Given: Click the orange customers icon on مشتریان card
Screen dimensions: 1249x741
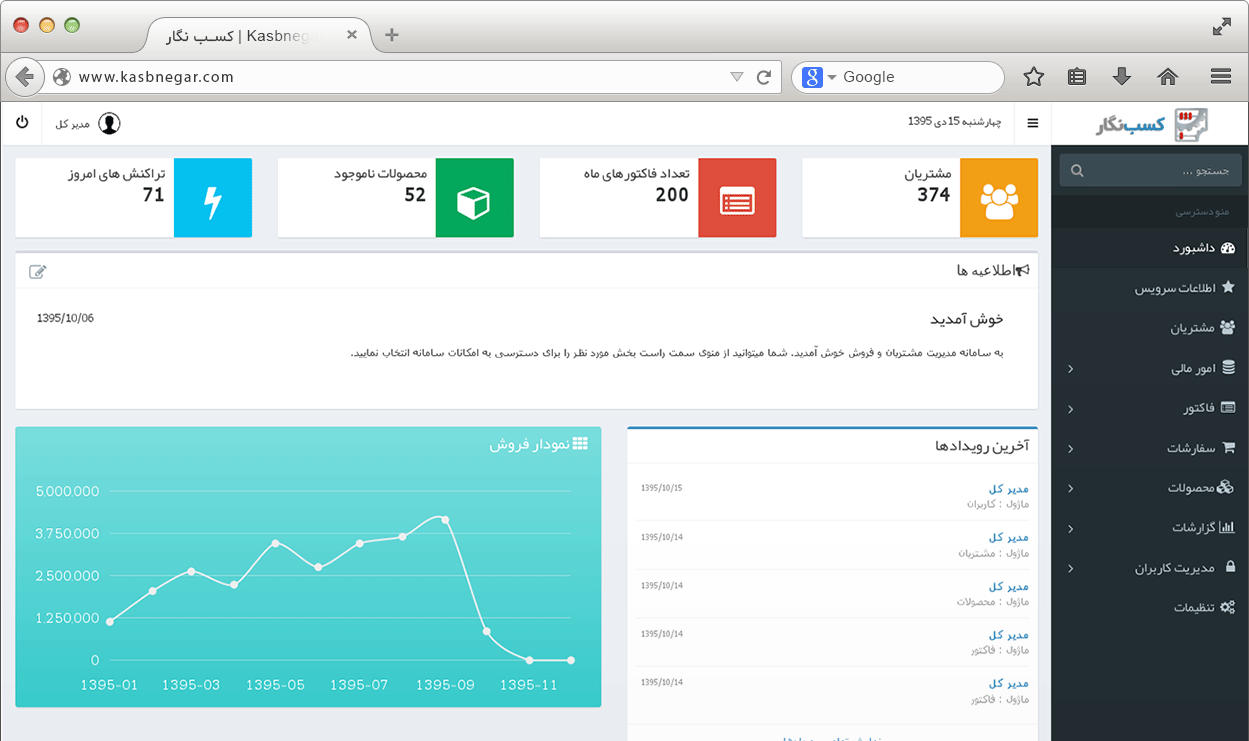Looking at the screenshot, I should point(1000,197).
